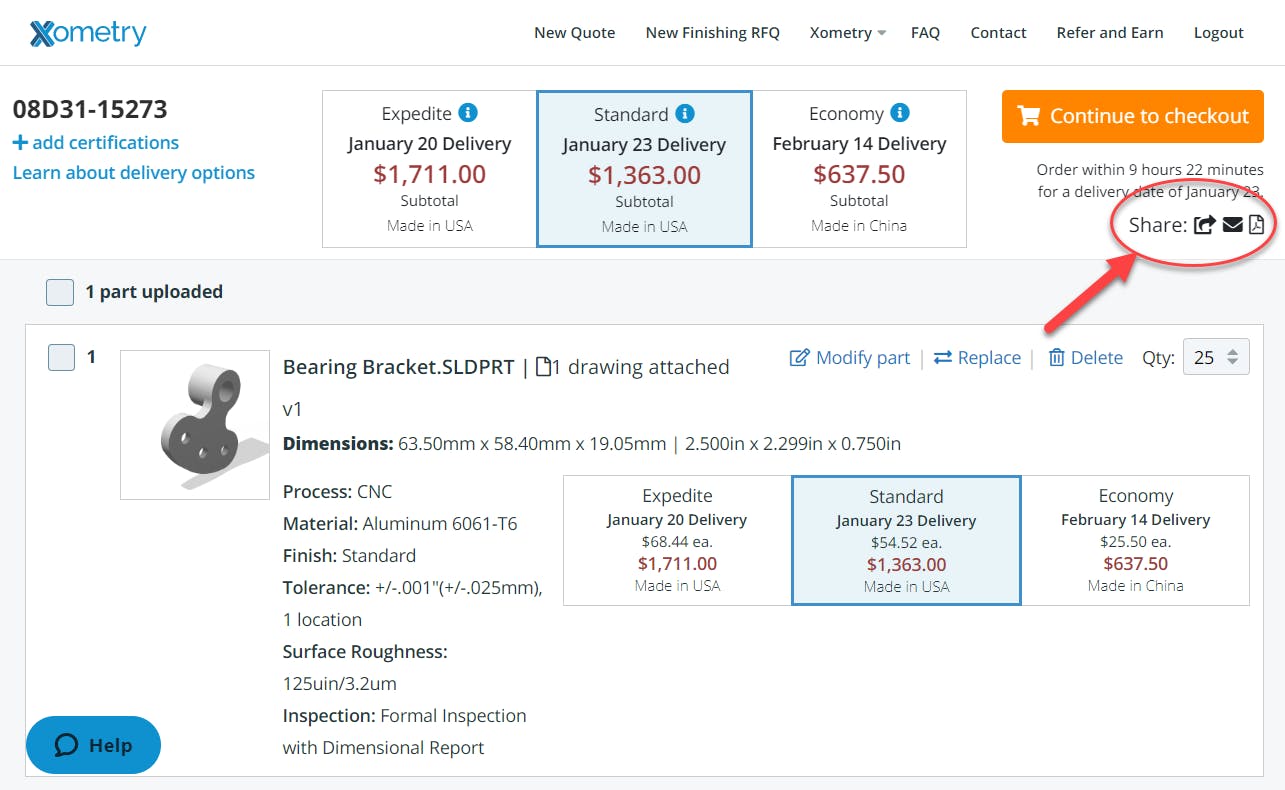Open Learn about delivery options link
The height and width of the screenshot is (790, 1285).
click(x=134, y=173)
